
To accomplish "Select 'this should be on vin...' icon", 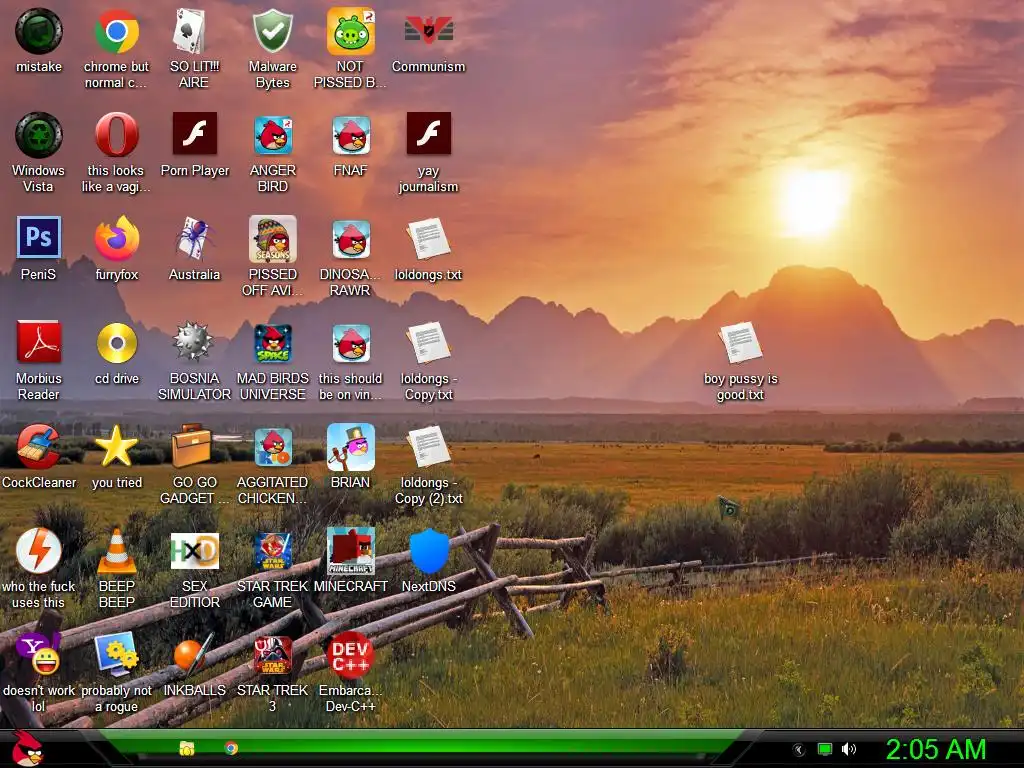I will [351, 343].
